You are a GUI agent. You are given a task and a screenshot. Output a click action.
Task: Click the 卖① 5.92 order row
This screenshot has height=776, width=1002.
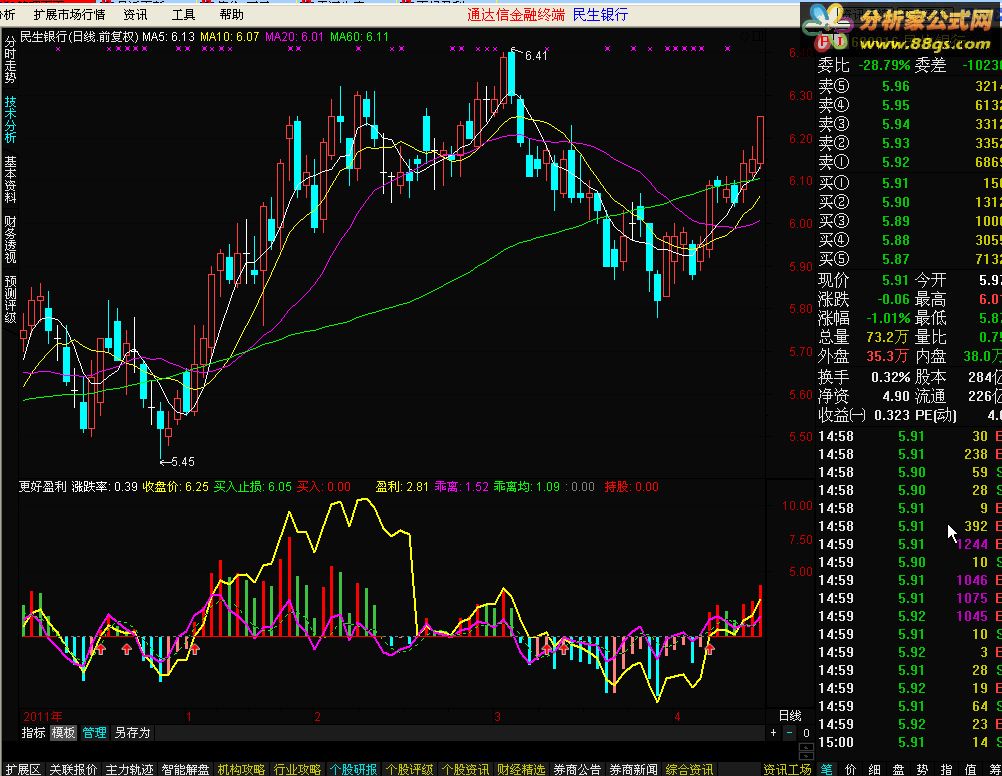click(x=909, y=162)
